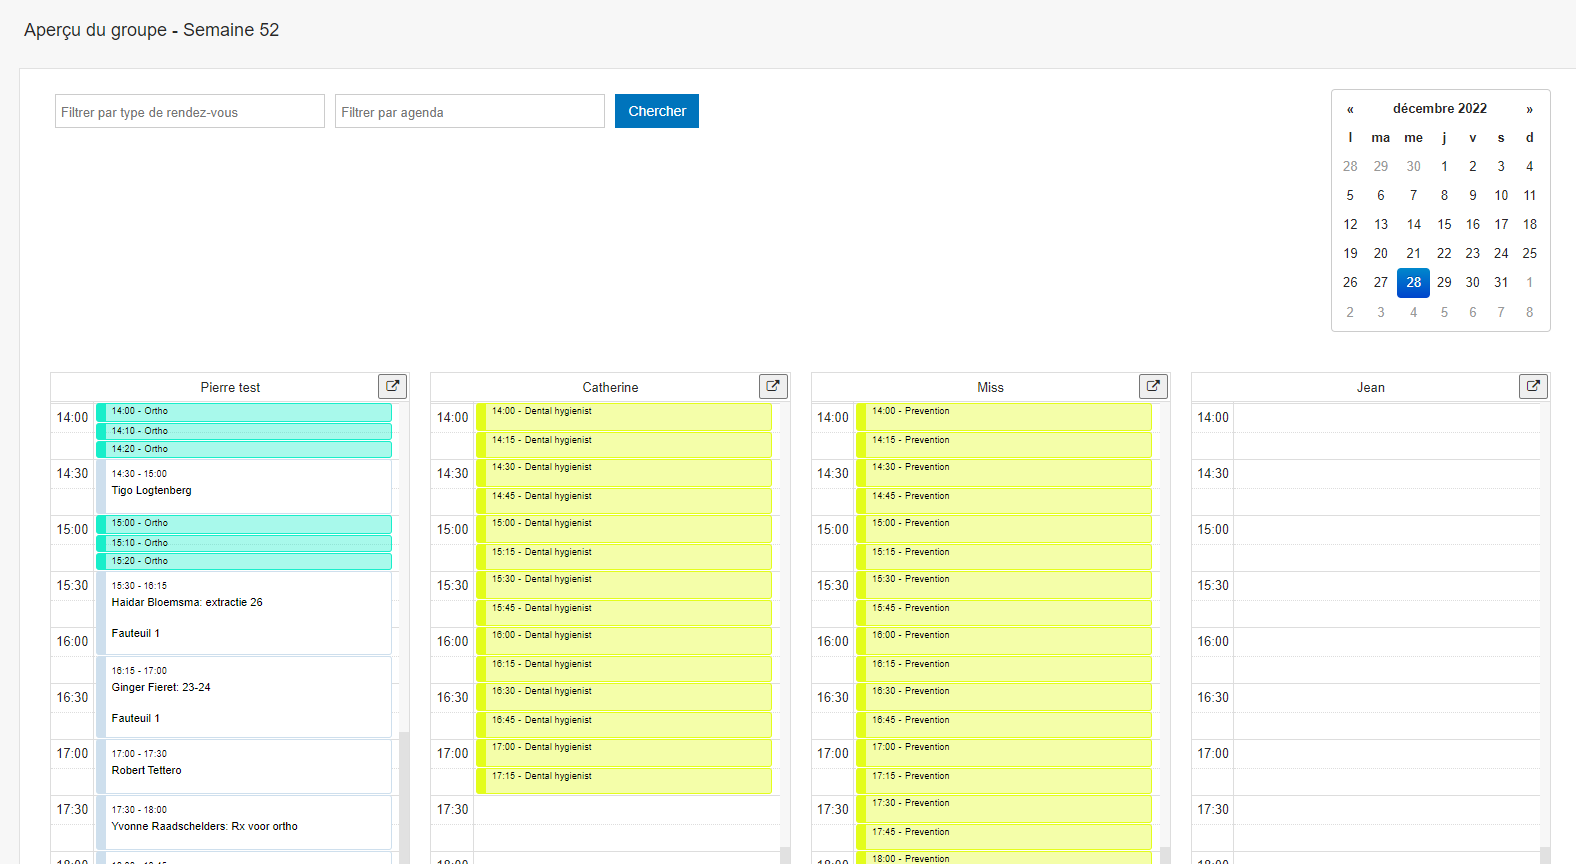Image resolution: width=1576 pixels, height=864 pixels.
Task: Open Ginger Fieret 23-24 appointment
Action: (244, 697)
